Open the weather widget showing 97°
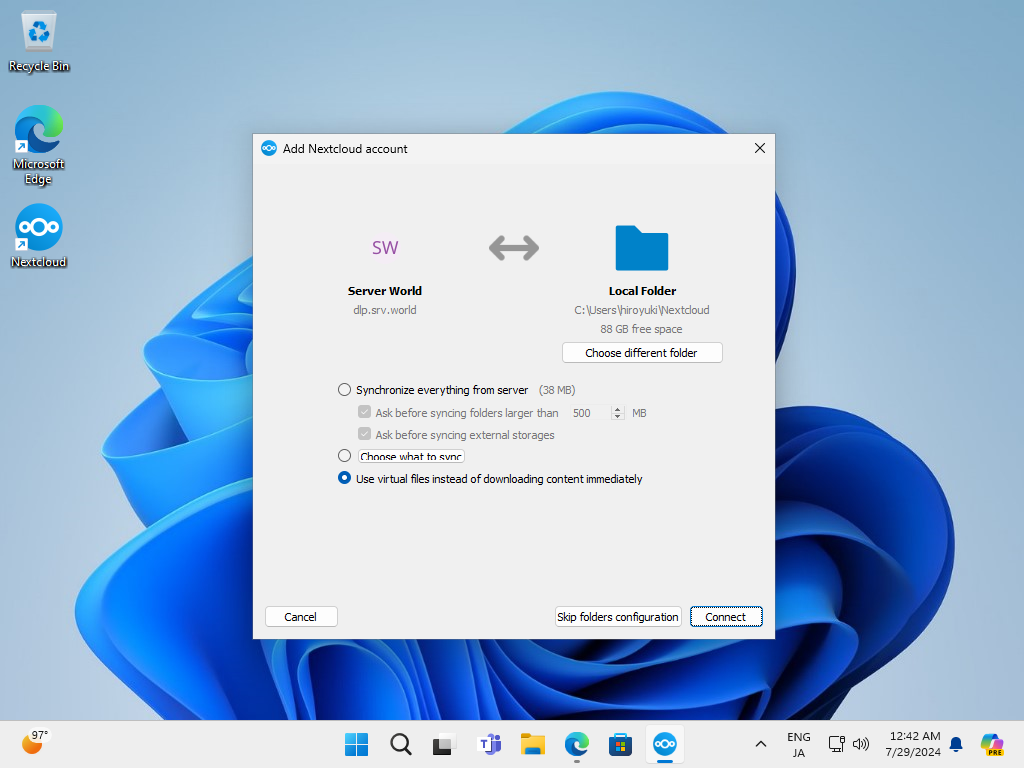 click(x=35, y=742)
